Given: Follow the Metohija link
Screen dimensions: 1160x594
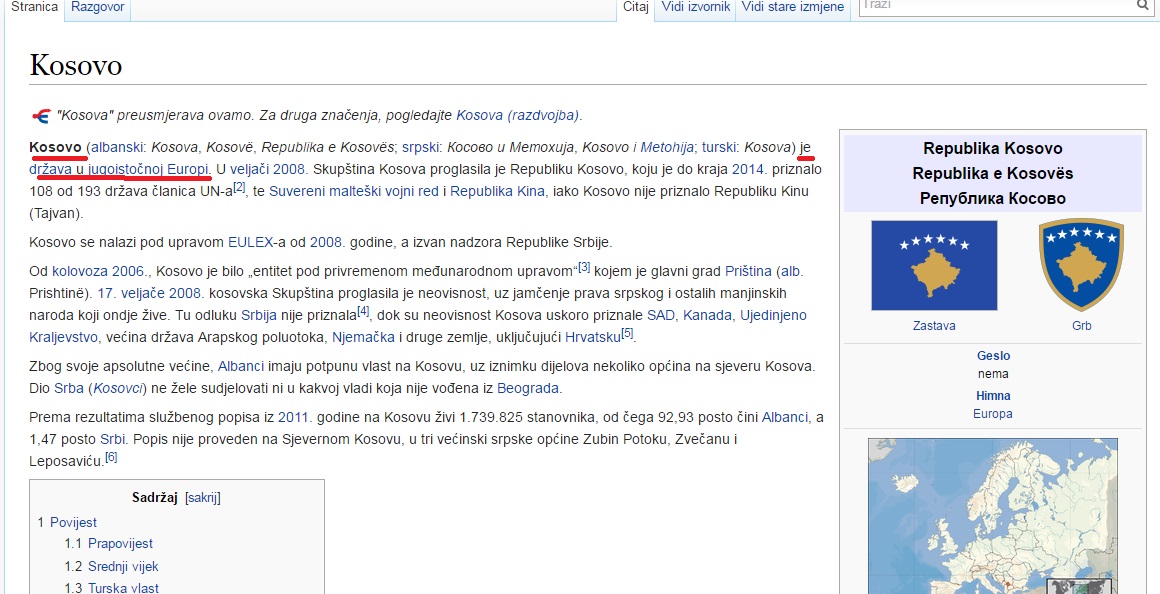Looking at the screenshot, I should [667, 147].
